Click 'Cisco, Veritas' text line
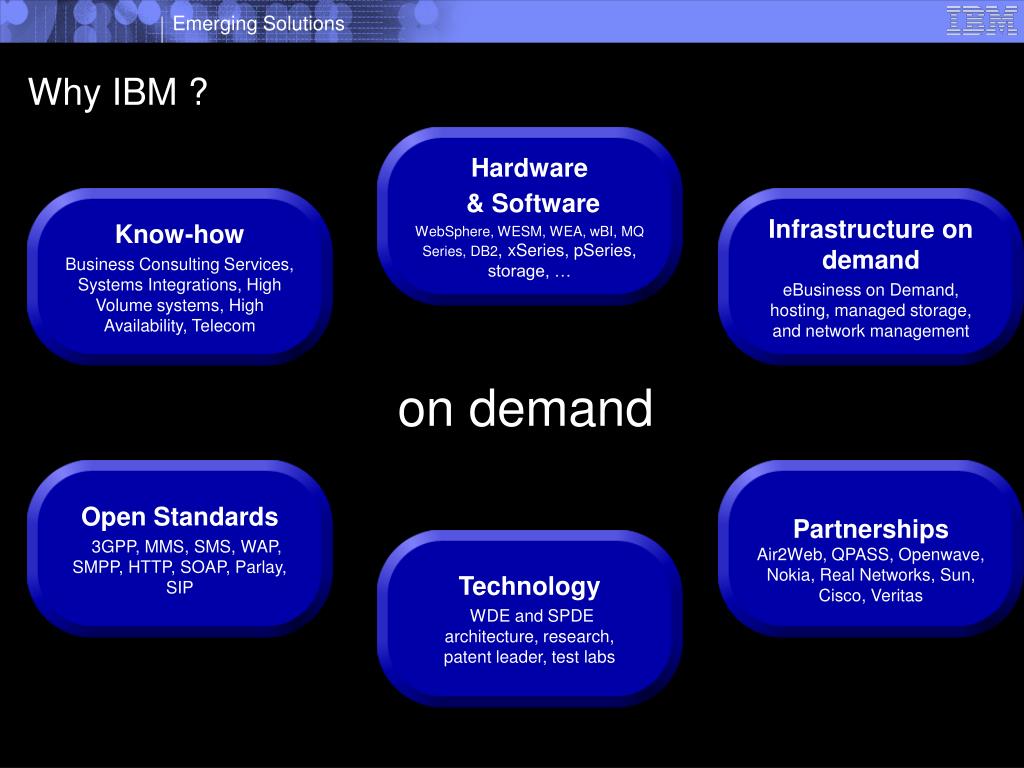Viewport: 1024px width, 768px height. tap(871, 596)
